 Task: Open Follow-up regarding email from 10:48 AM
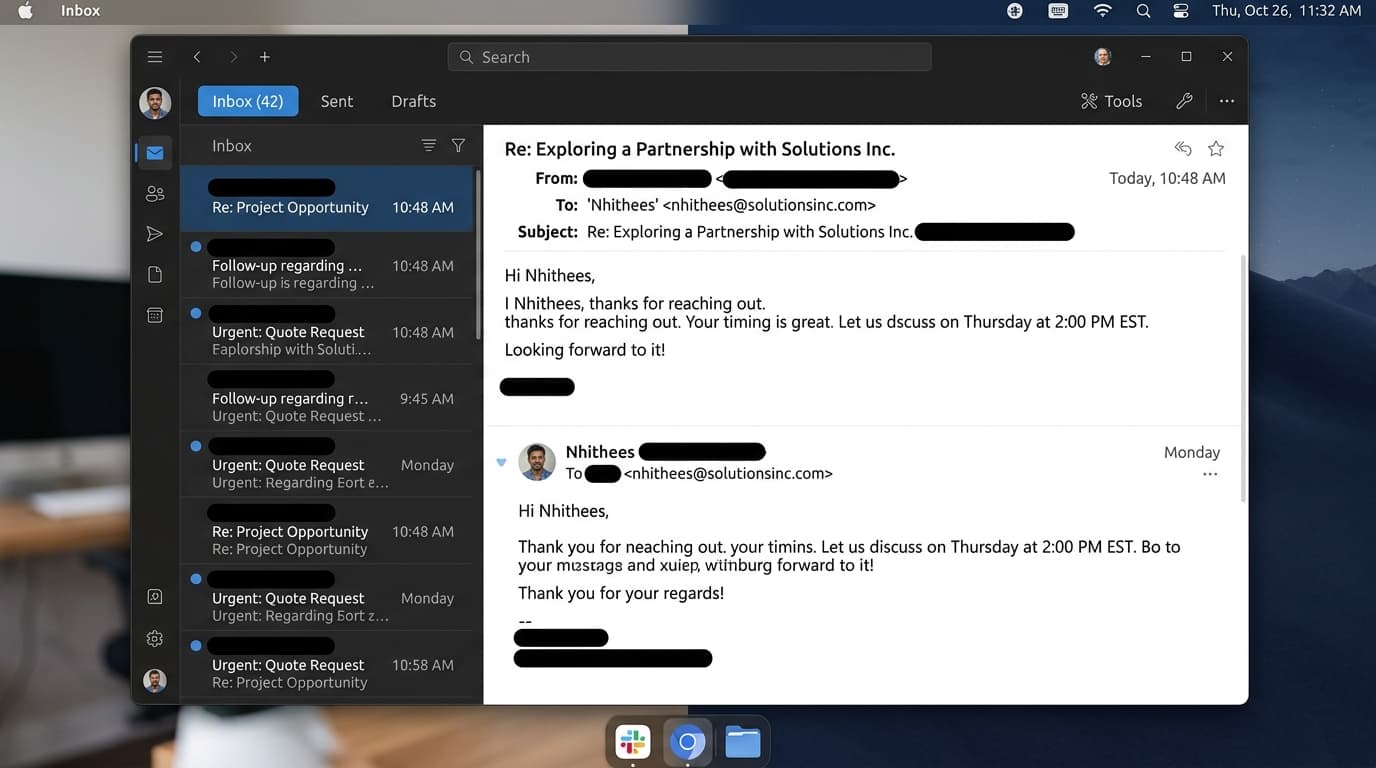coord(327,265)
